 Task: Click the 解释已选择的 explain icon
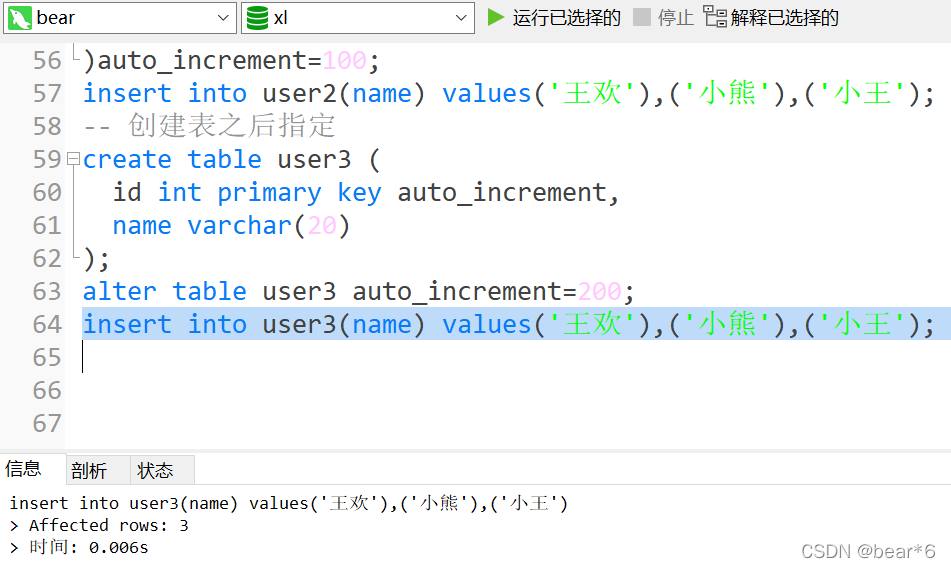(x=715, y=16)
